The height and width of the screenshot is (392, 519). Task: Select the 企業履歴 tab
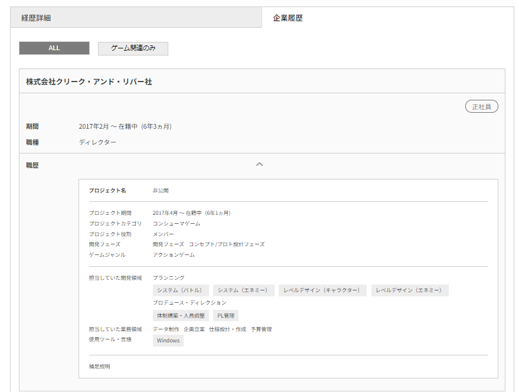388,18
